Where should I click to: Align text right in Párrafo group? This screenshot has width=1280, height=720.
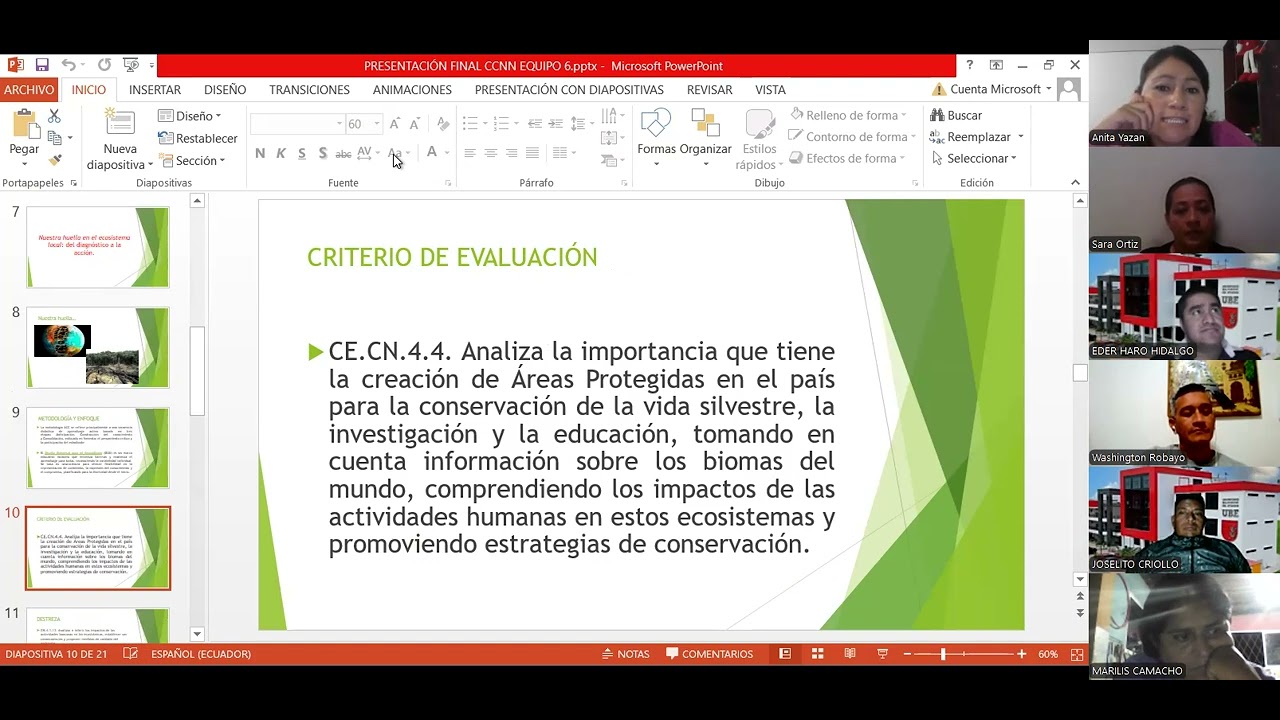point(511,153)
